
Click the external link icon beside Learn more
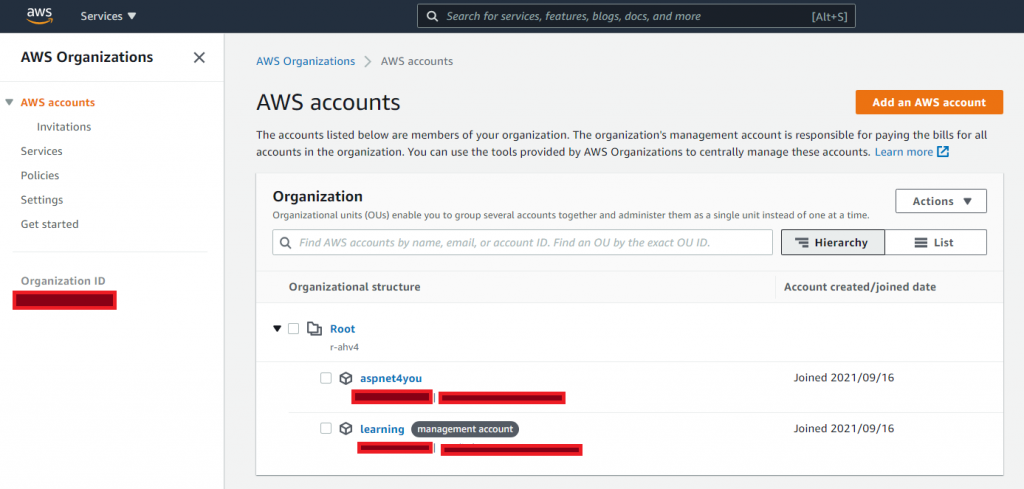942,151
